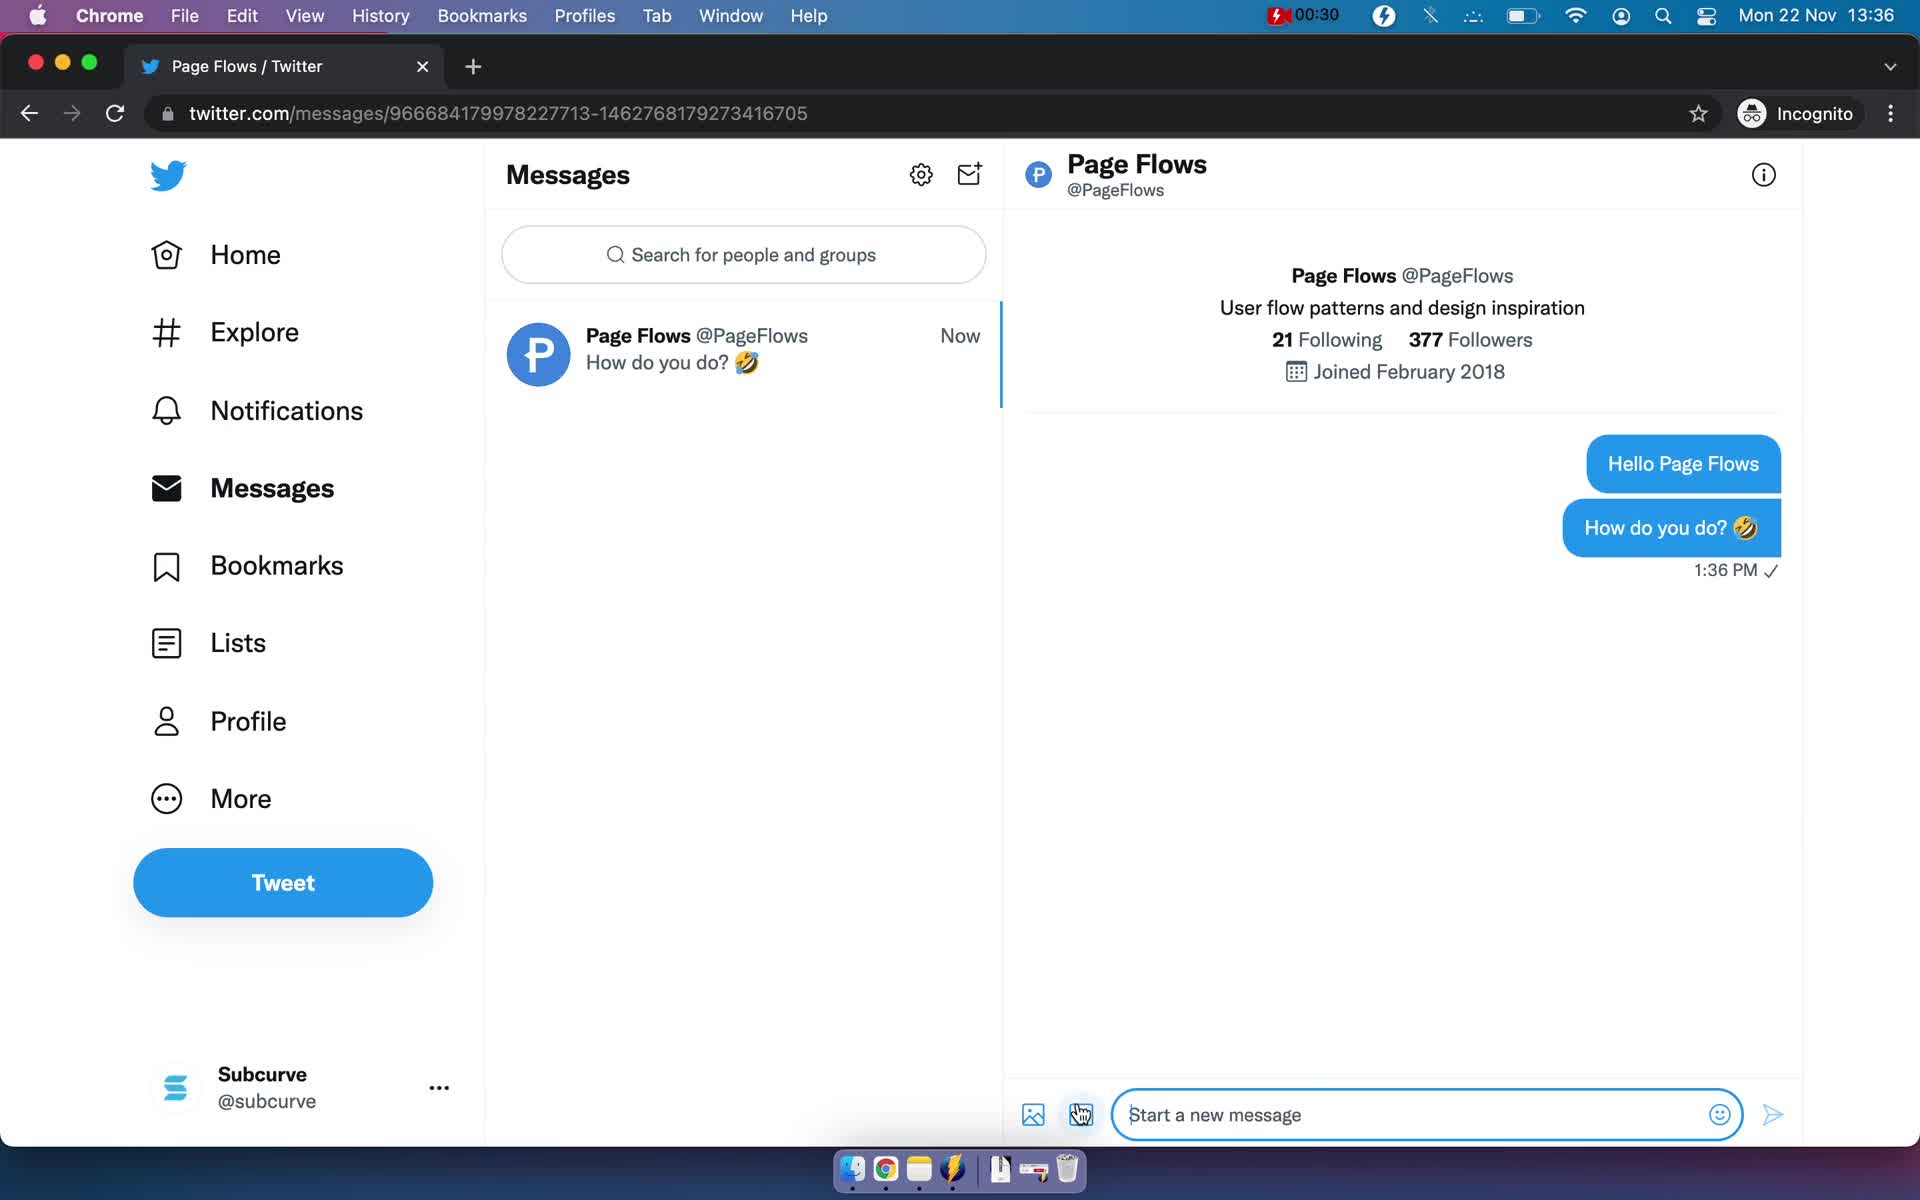Close the Page Flows / Twitter tab

[422, 66]
